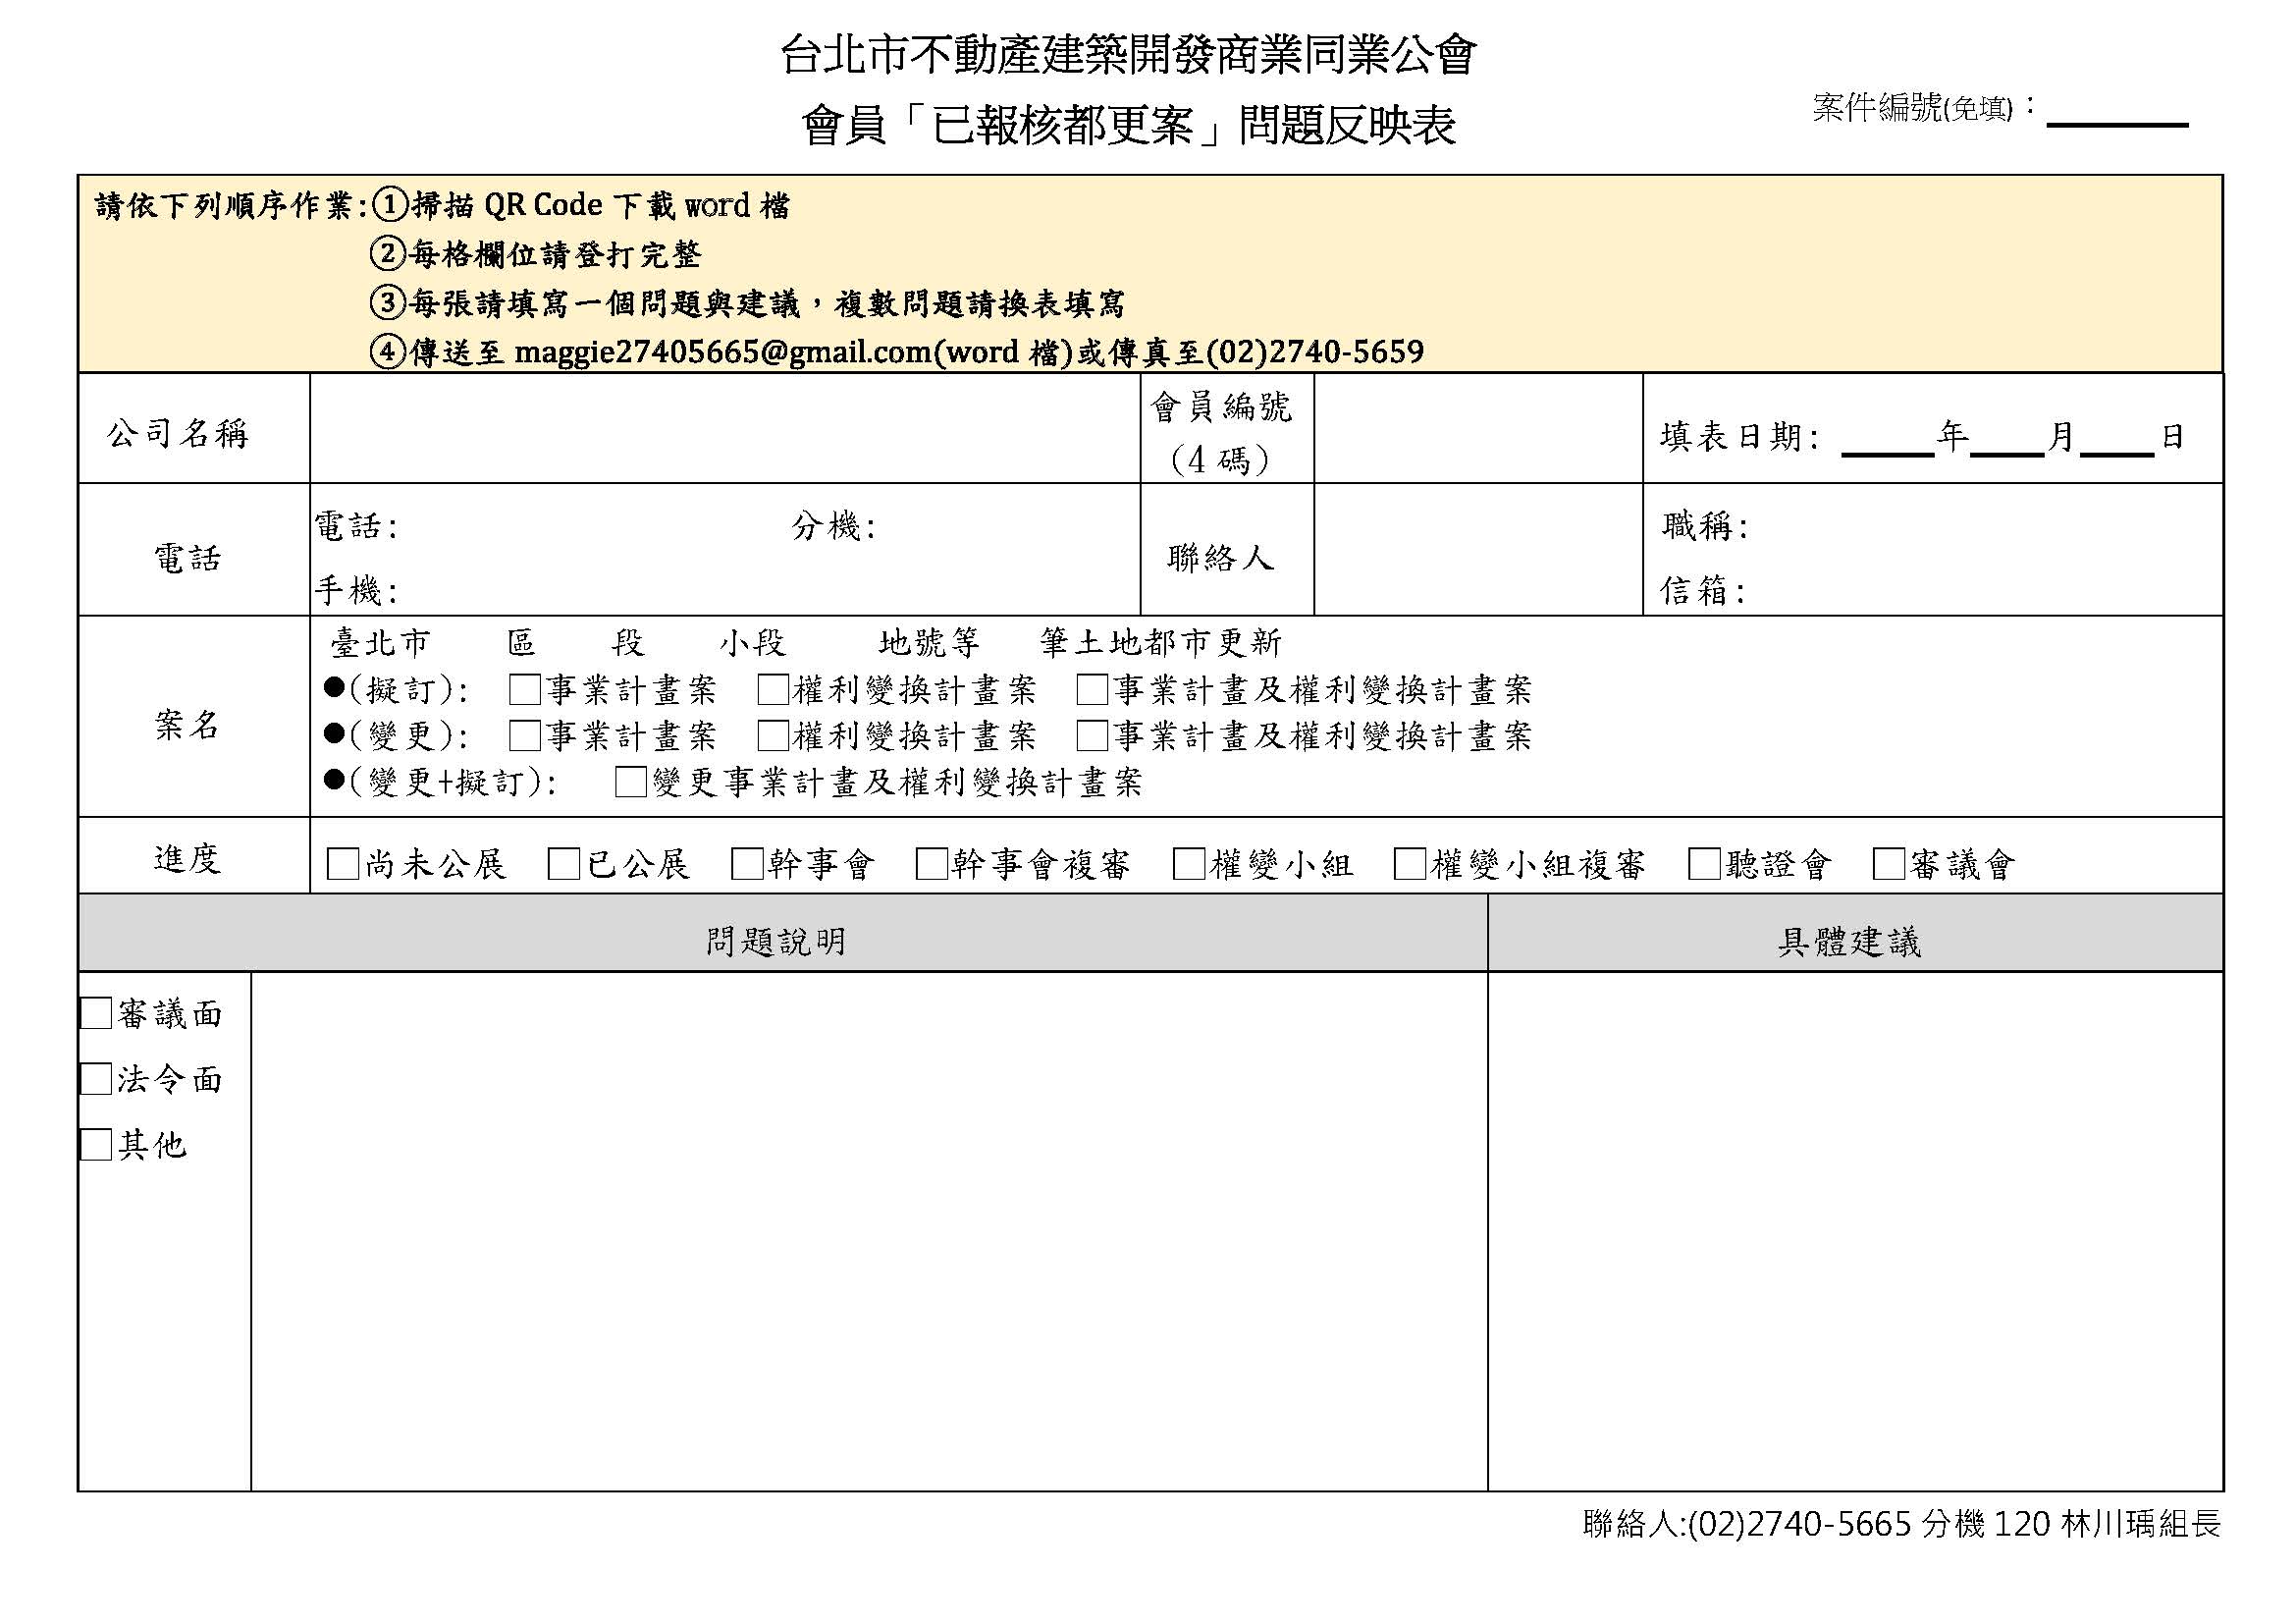The image size is (2296, 1624).
Task: Tick the 幹事會複審 checkbox
Action: (x=931, y=864)
